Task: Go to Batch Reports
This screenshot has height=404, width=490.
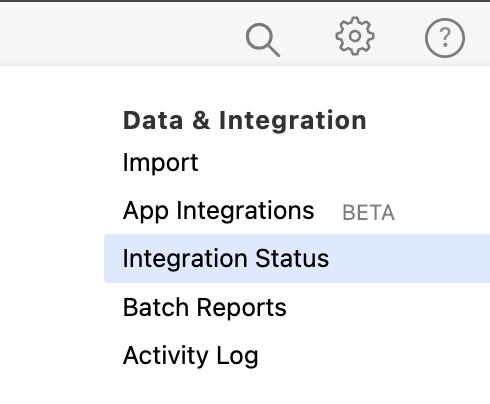Action: tap(205, 307)
